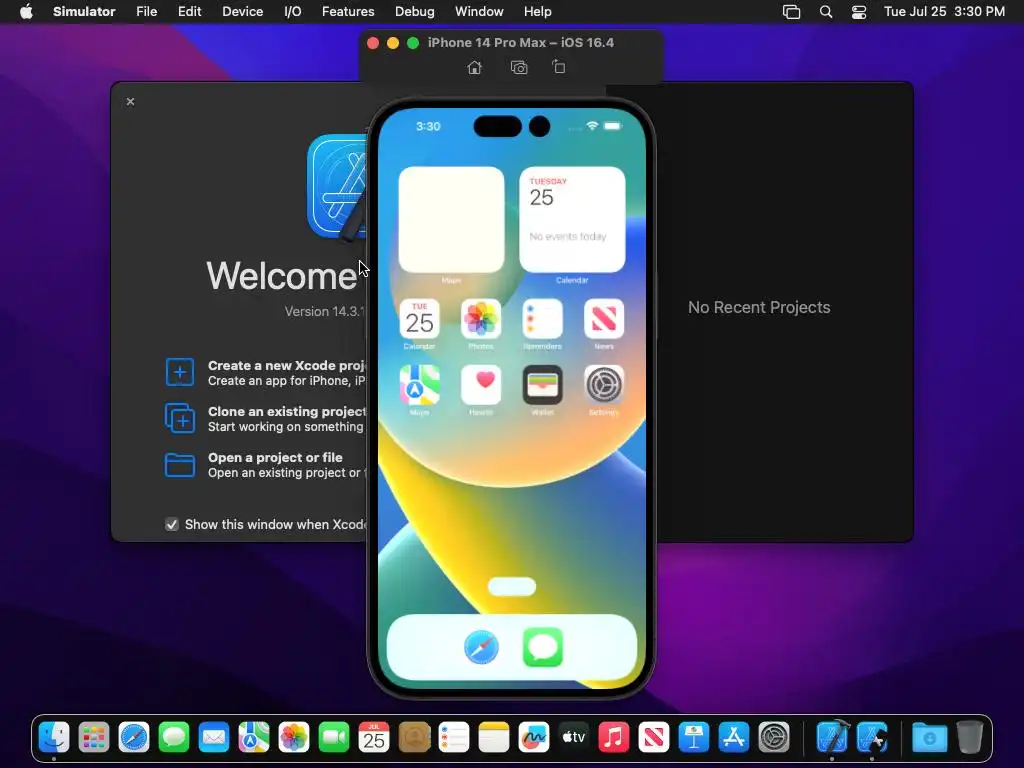Create a new Xcode project
The width and height of the screenshot is (1024, 768).
[x=267, y=373]
